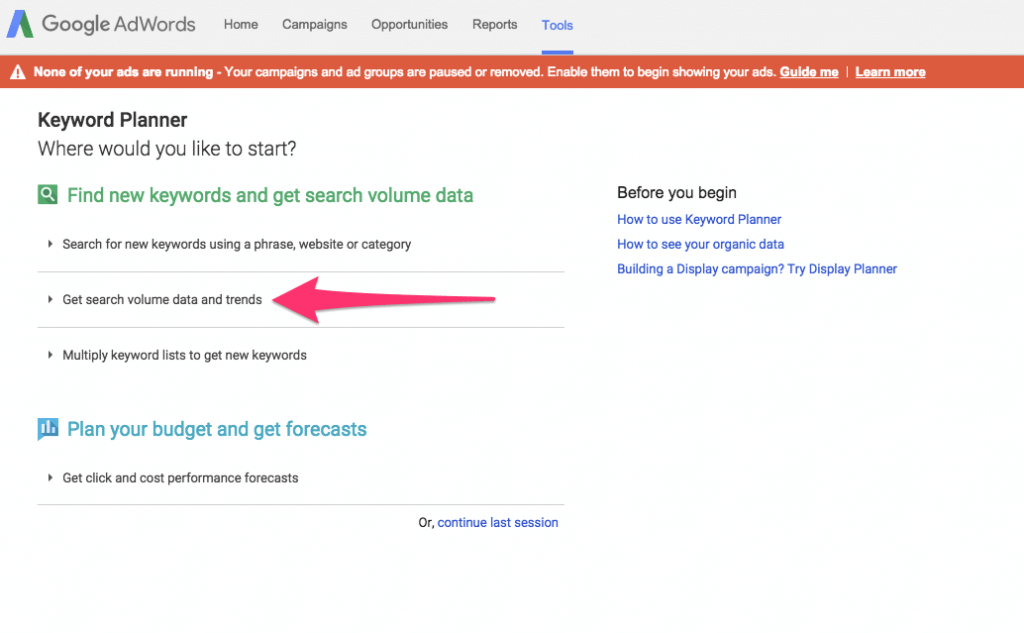Image resolution: width=1024 pixels, height=633 pixels.
Task: Click the Plan your budget and get forecasts heading
Action: coord(217,429)
